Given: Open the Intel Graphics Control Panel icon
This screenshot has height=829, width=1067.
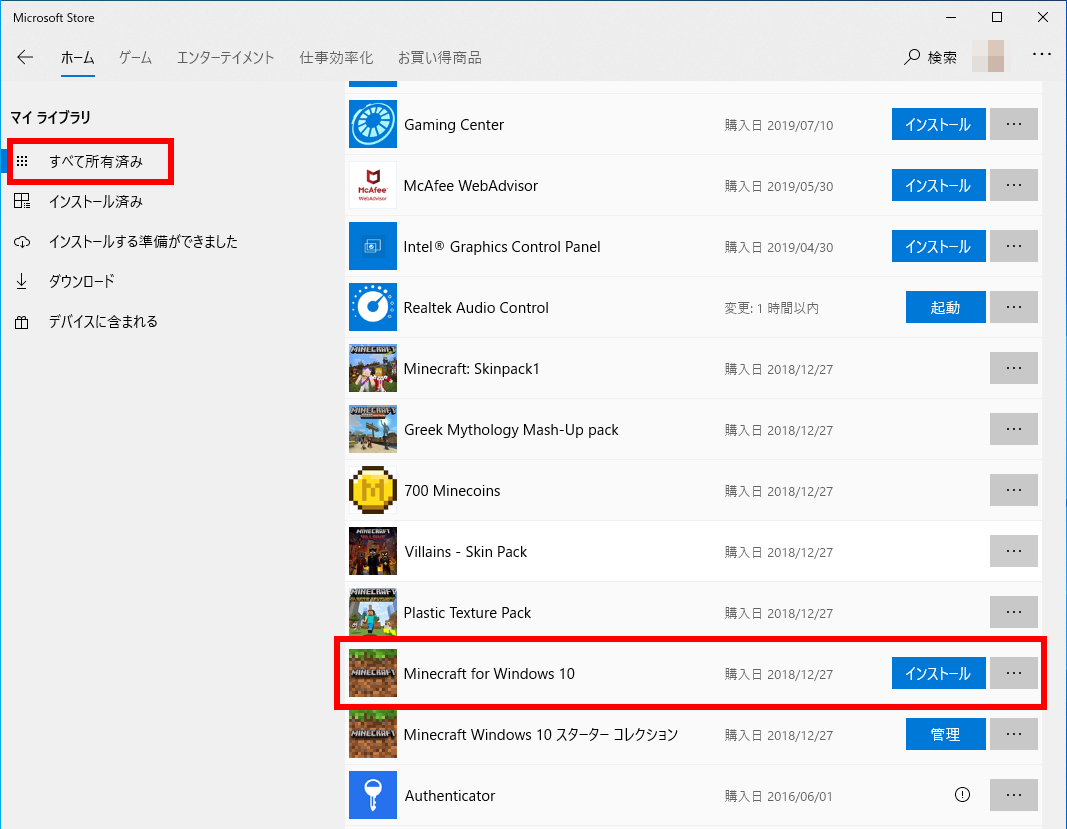Looking at the screenshot, I should pos(373,246).
